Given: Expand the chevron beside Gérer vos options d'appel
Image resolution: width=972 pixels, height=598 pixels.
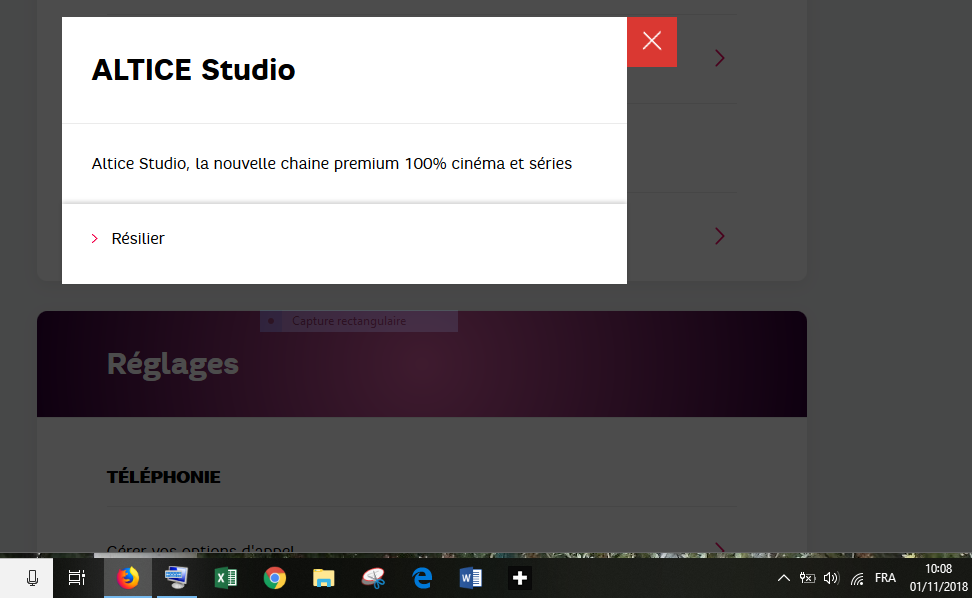Looking at the screenshot, I should [x=720, y=548].
